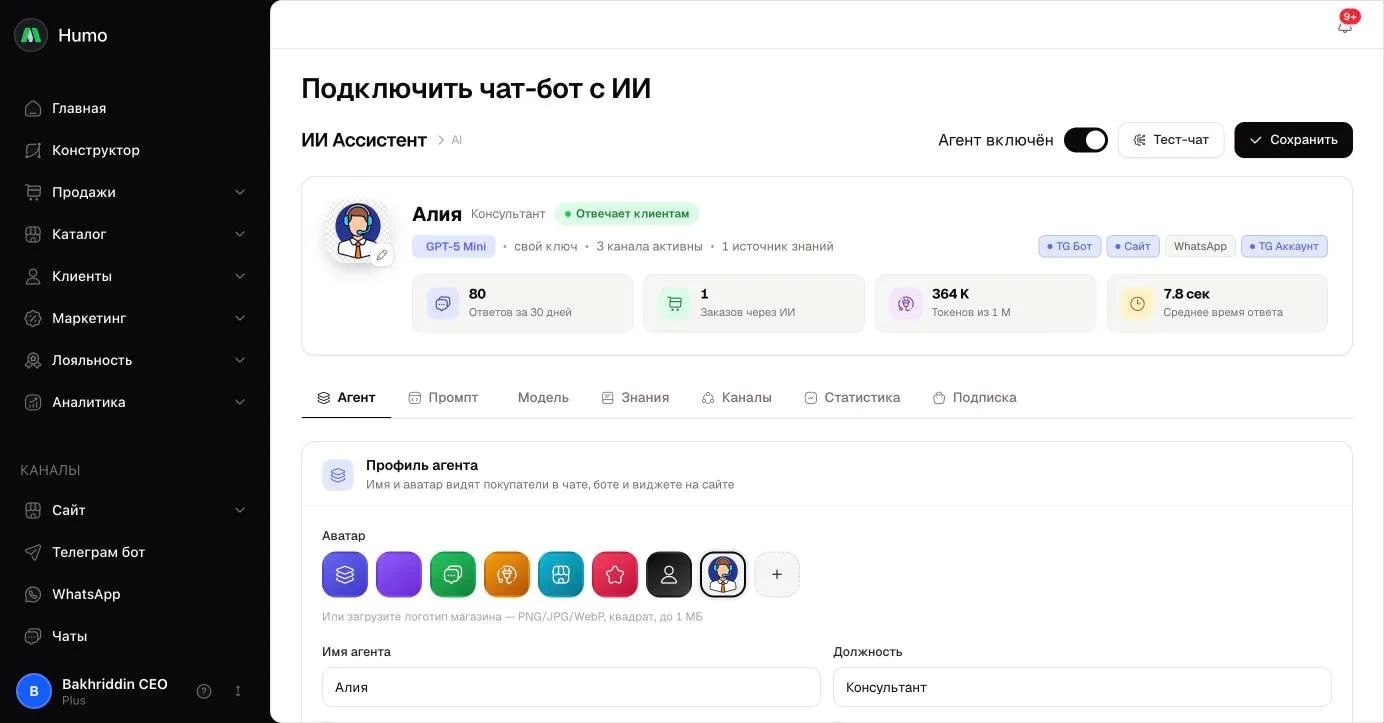Select the headset operator avatar thumbnail
Image resolution: width=1384 pixels, height=723 pixels.
(723, 575)
